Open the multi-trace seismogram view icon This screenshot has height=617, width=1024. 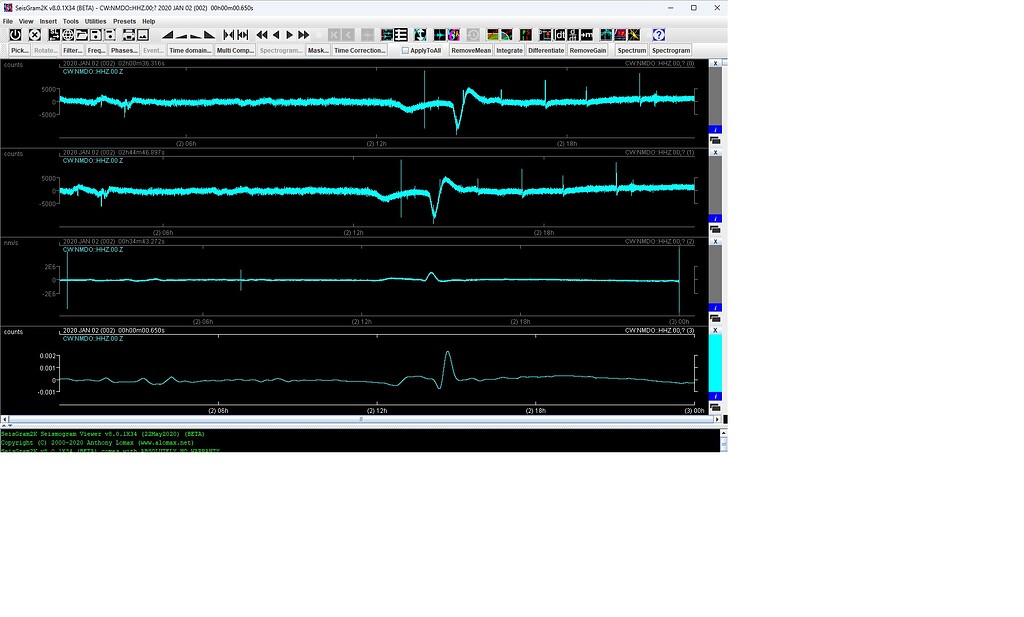(401, 35)
